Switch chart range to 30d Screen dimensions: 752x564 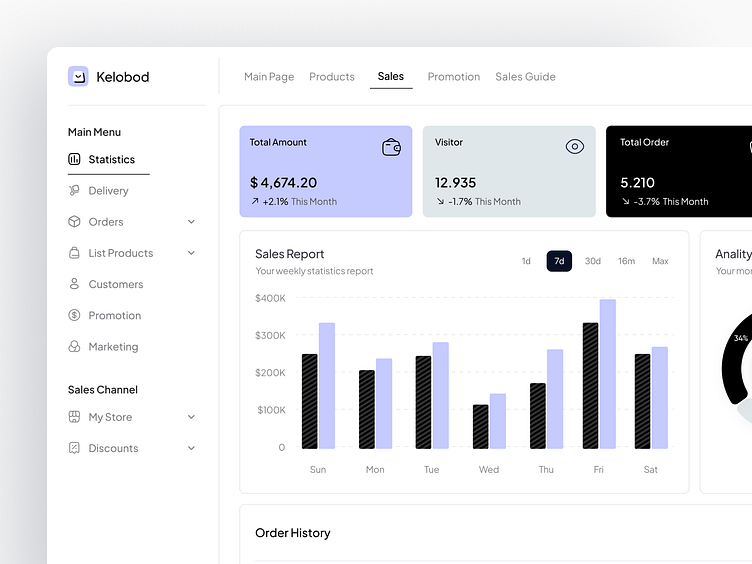[x=593, y=261]
